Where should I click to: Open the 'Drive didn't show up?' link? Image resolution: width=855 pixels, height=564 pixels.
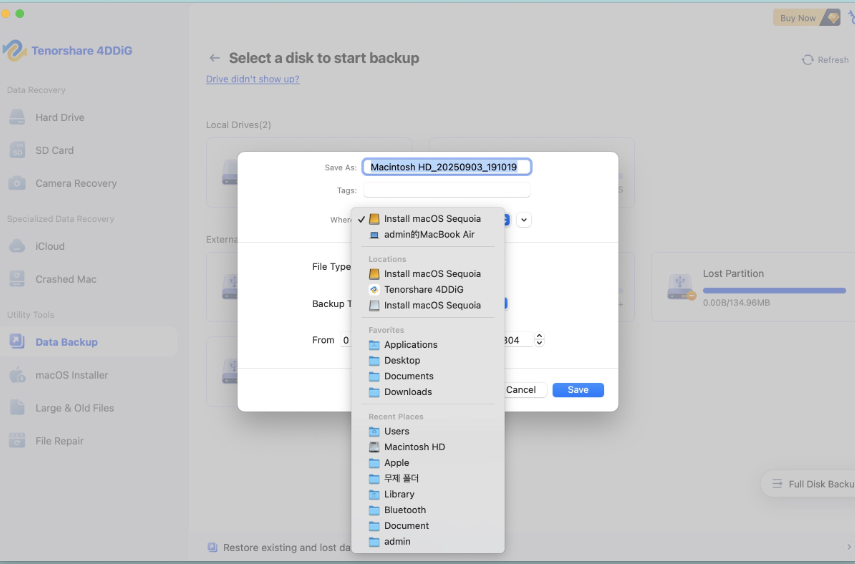[252, 79]
